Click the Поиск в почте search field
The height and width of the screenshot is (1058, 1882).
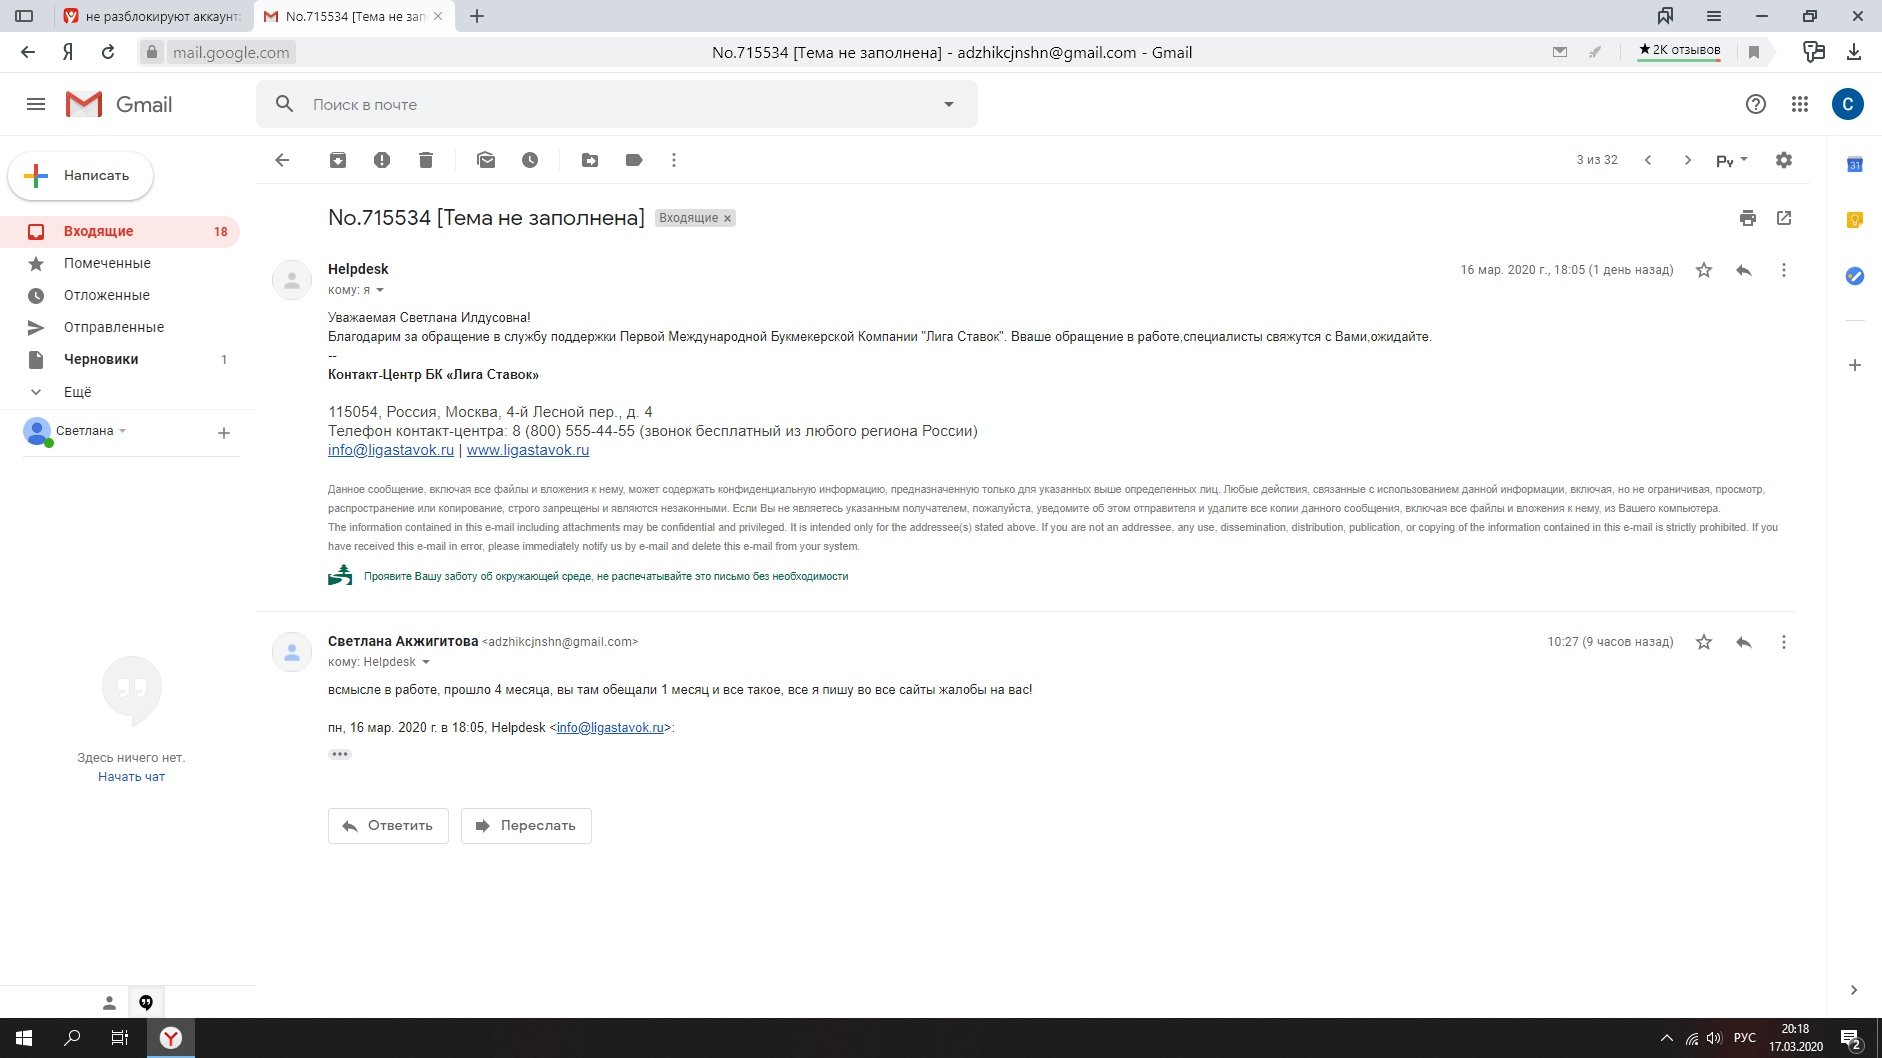pyautogui.click(x=600, y=104)
